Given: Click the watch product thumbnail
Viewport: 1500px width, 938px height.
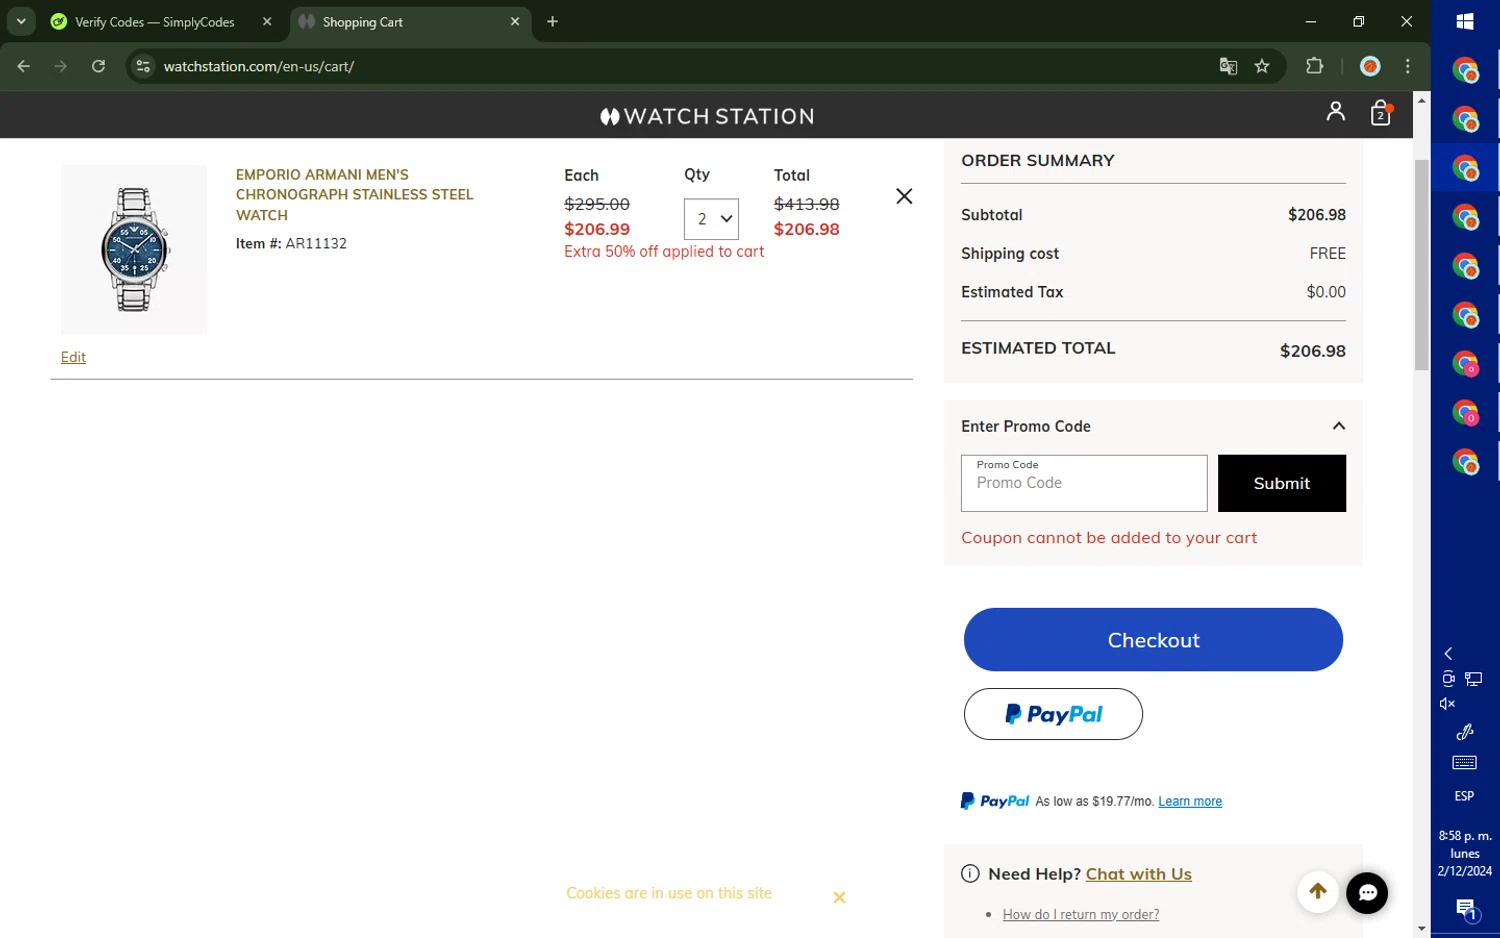Looking at the screenshot, I should click(134, 249).
